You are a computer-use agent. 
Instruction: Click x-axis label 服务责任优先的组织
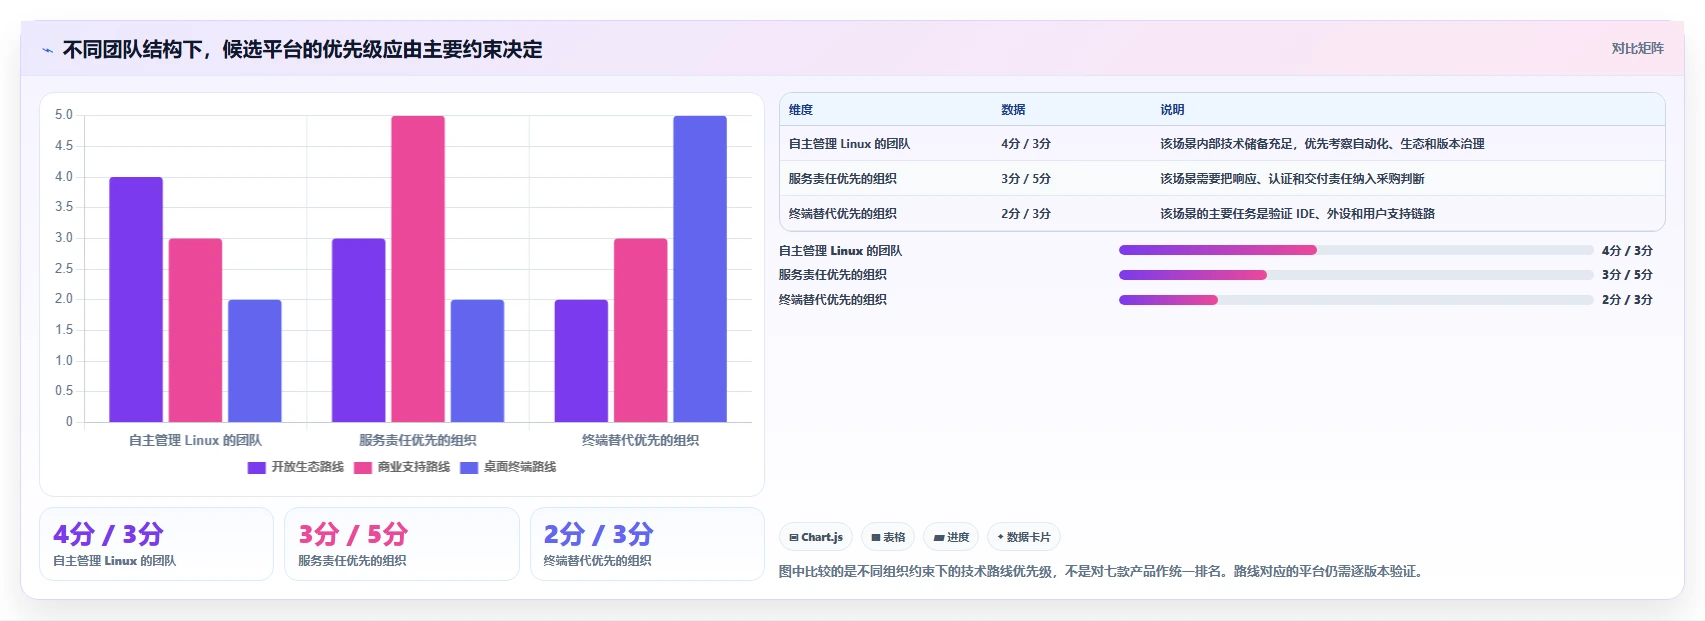(418, 440)
